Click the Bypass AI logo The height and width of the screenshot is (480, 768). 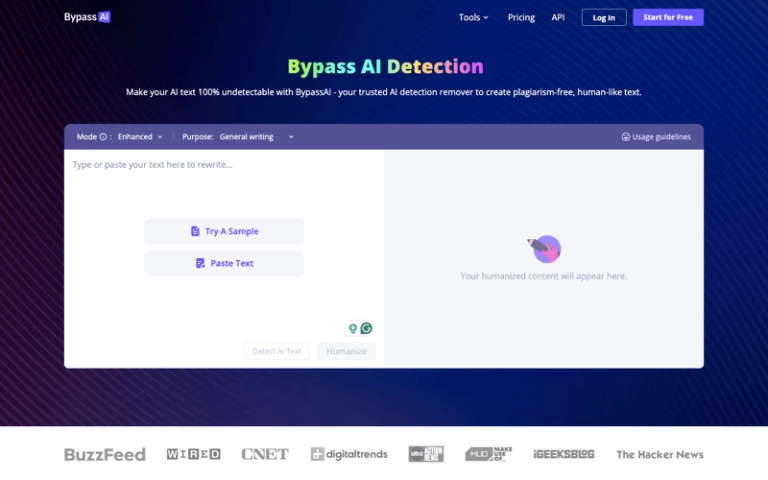click(86, 17)
